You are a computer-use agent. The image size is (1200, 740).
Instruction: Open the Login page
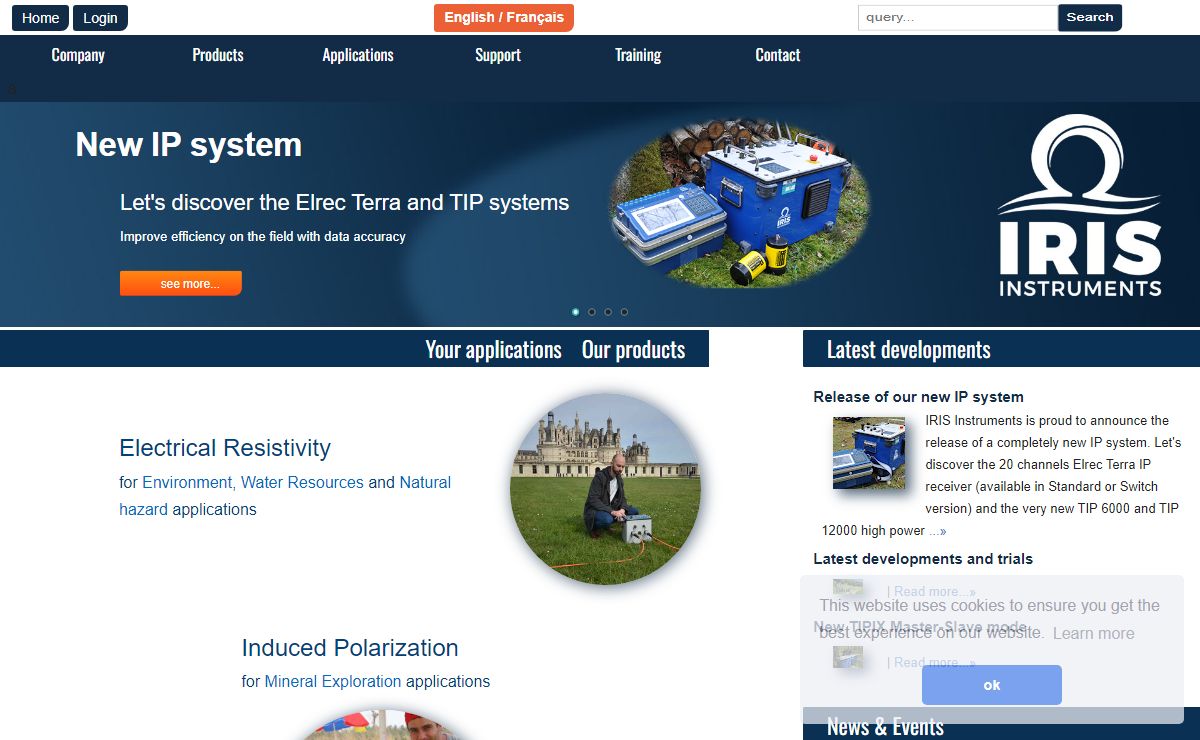(x=100, y=18)
